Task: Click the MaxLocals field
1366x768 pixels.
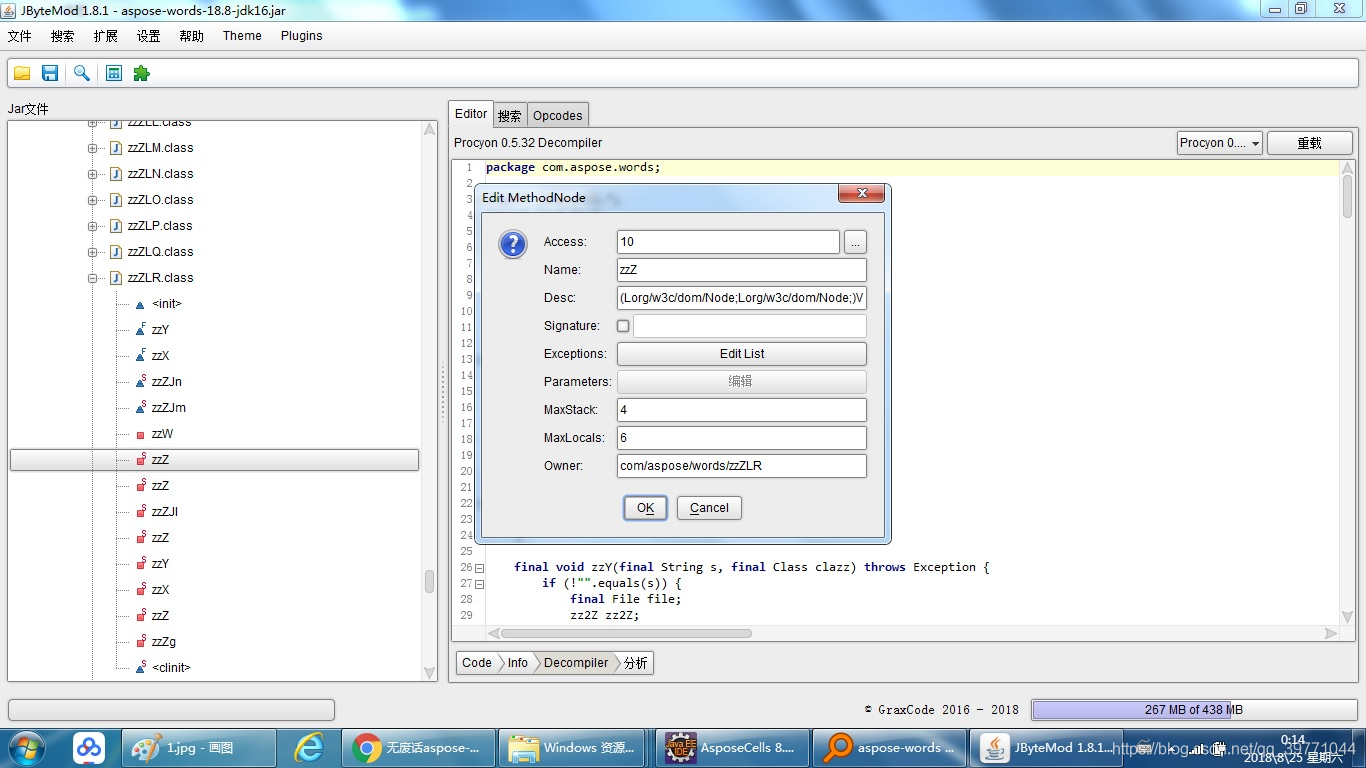Action: [x=742, y=438]
